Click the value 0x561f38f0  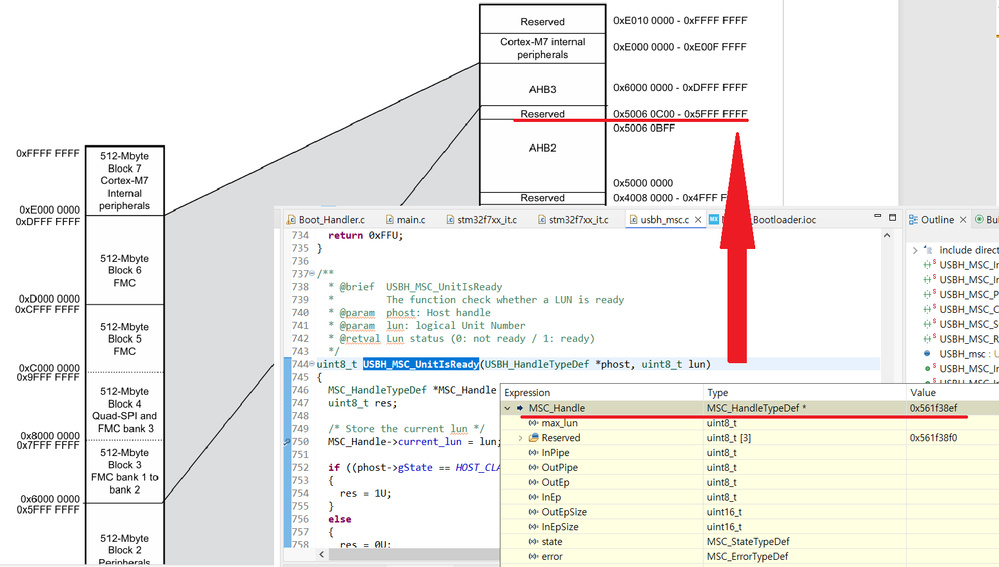coord(933,438)
